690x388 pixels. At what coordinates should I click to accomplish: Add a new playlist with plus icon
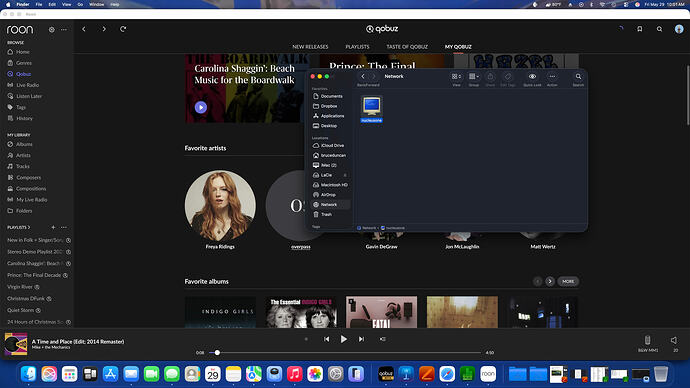(x=53, y=227)
